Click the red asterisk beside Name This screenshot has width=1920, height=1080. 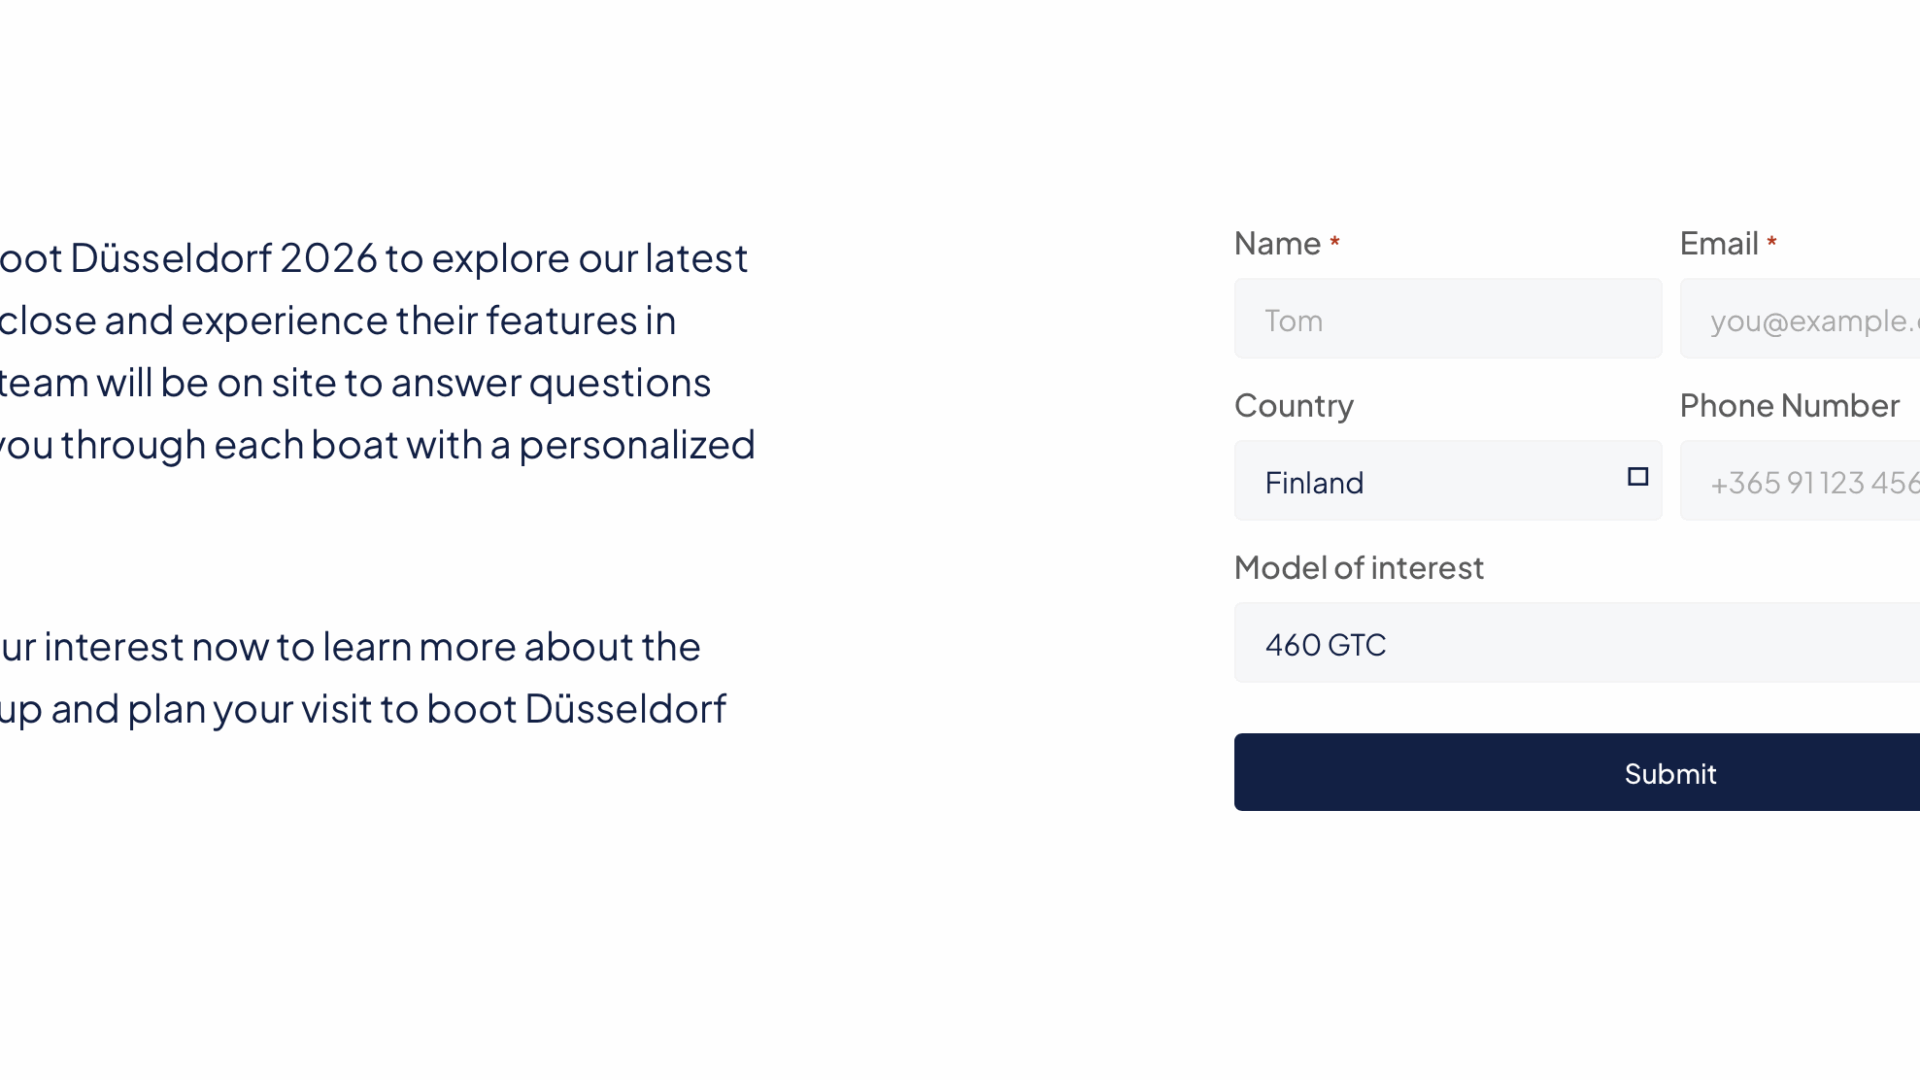pos(1334,243)
